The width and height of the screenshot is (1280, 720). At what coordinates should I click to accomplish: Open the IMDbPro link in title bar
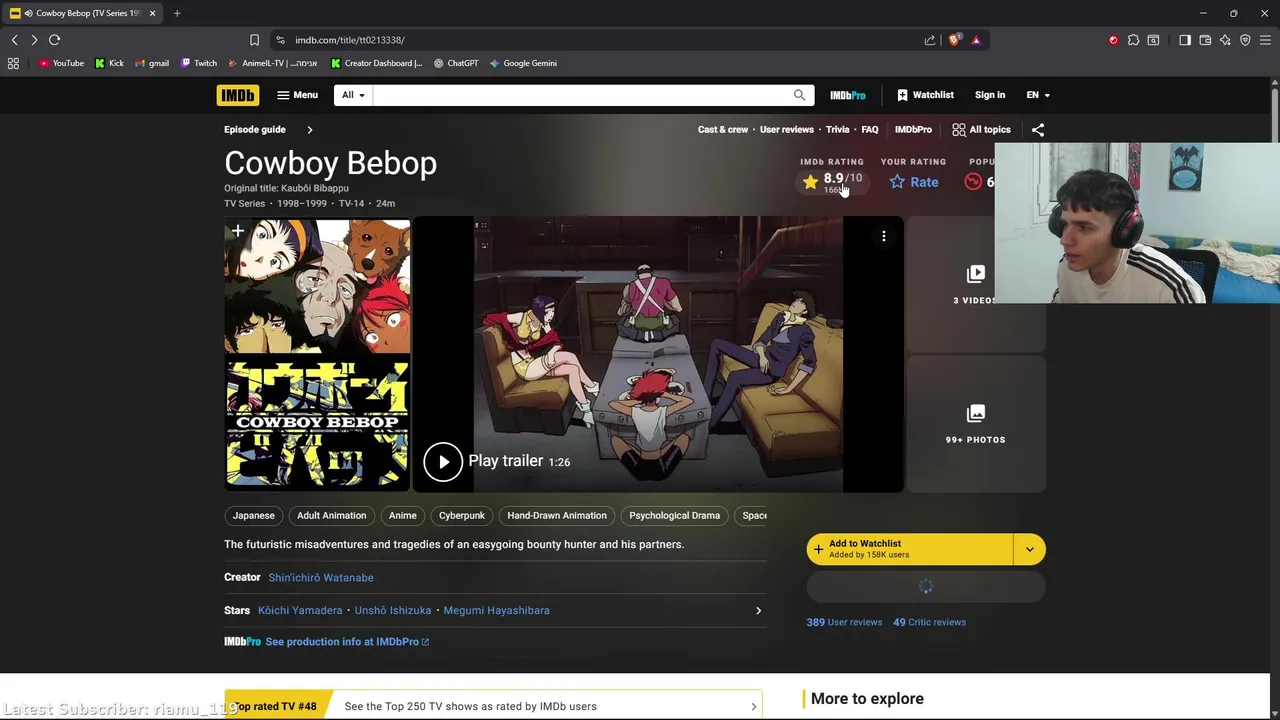pos(913,129)
